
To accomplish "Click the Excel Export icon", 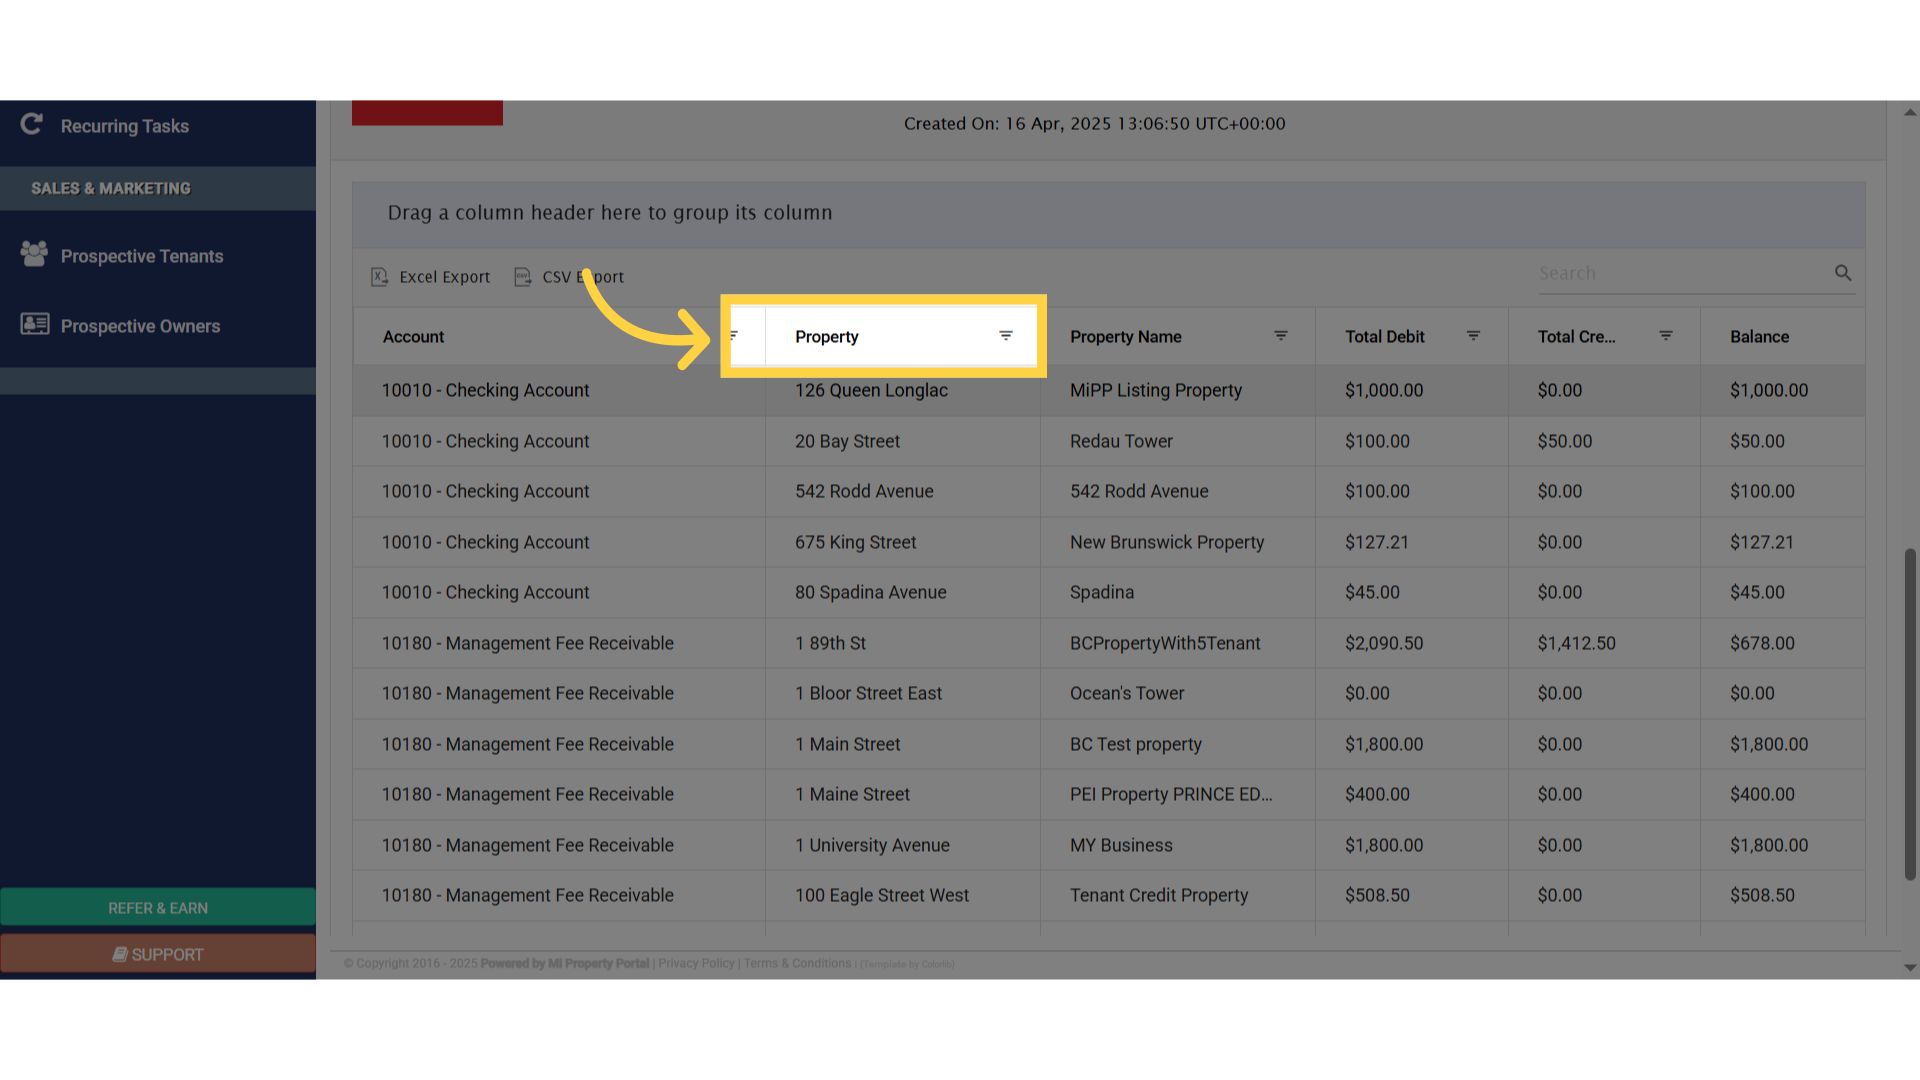I will 379,277.
